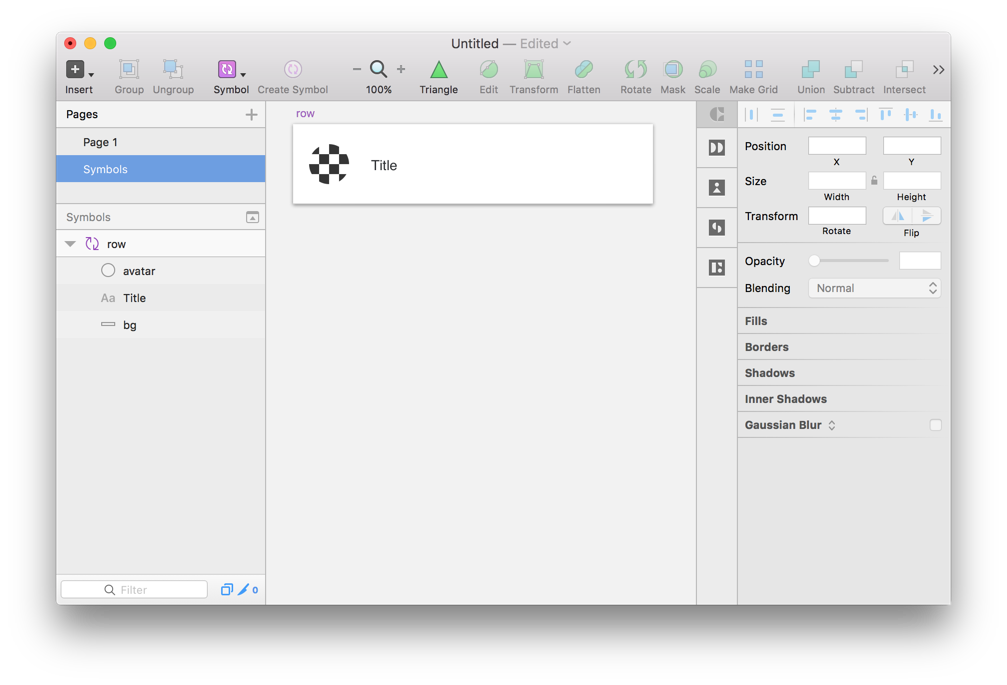This screenshot has width=1007, height=685.
Task: Select the Triangle shape tool
Action: tap(439, 69)
